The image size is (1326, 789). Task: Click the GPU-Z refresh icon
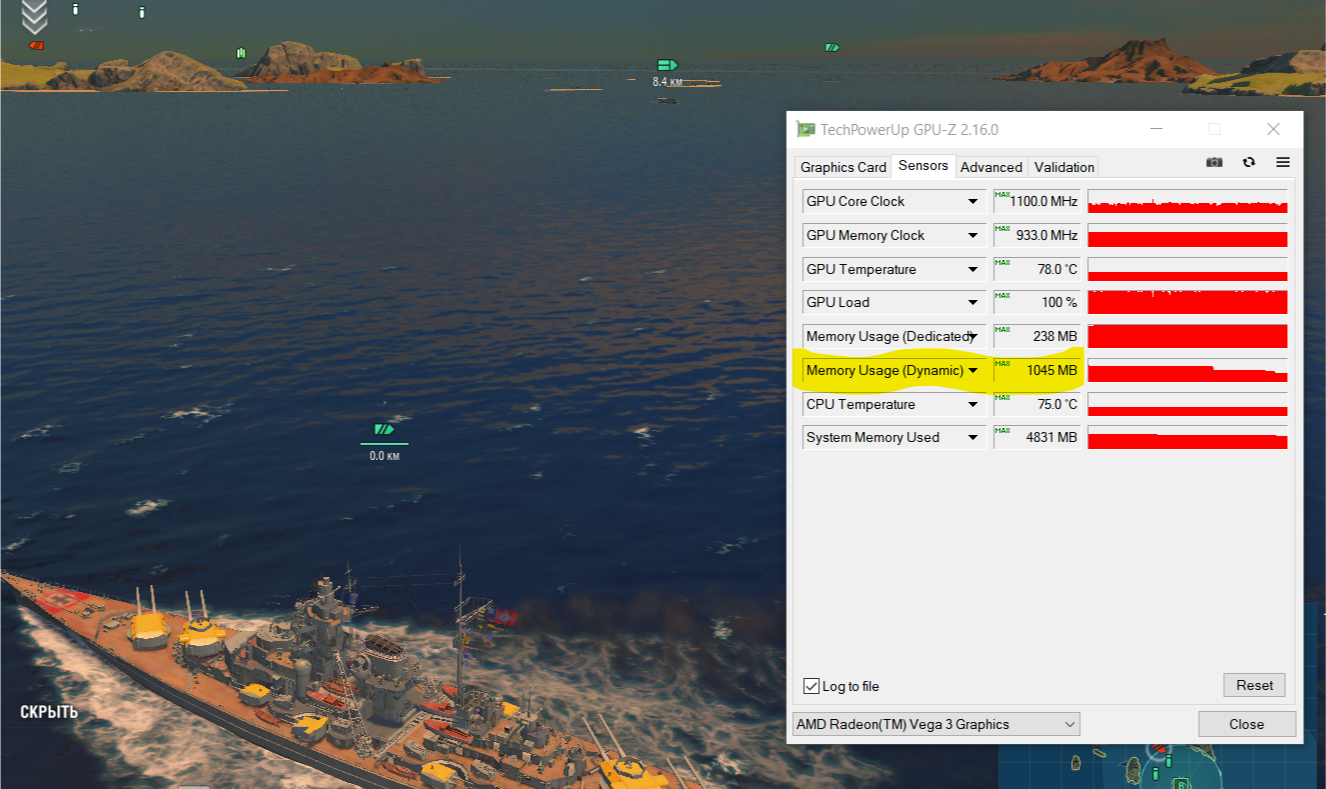[1248, 162]
